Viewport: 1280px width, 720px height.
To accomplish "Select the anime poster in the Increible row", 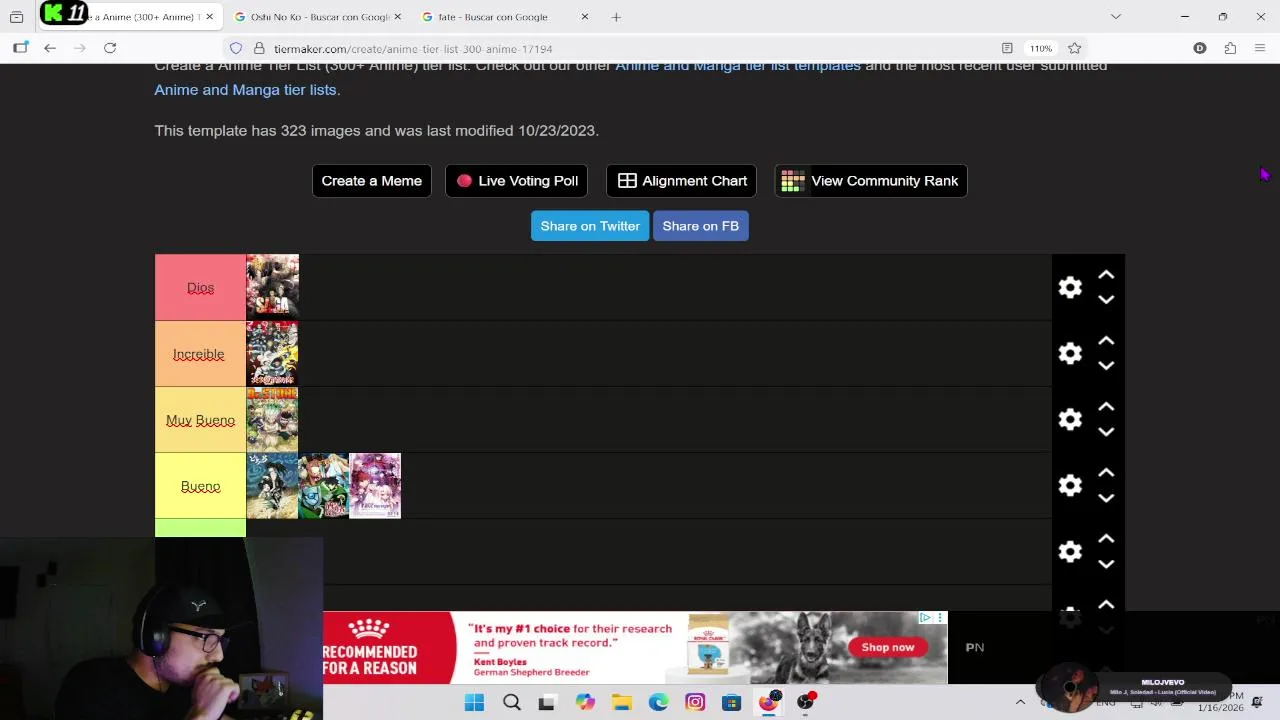I will tap(272, 353).
